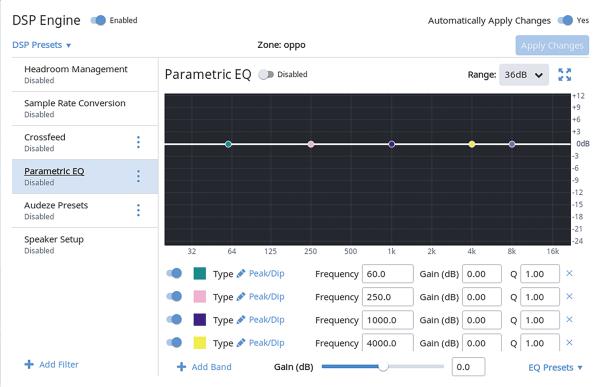Screen dimensions: 600x387
Task: Toggle the 1000.0 Hz band switch
Action: click(x=174, y=319)
